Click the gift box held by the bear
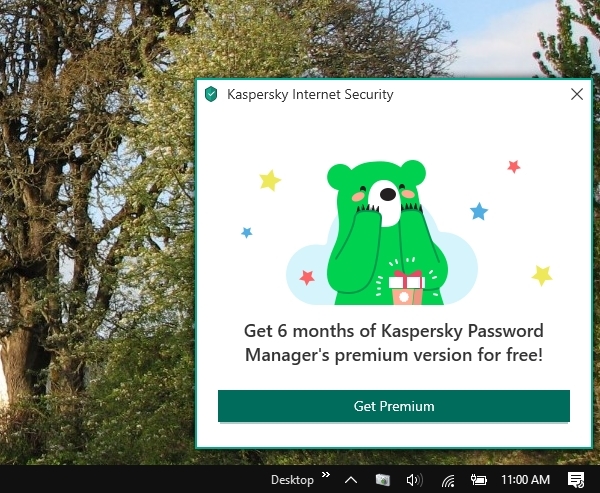 (x=407, y=287)
